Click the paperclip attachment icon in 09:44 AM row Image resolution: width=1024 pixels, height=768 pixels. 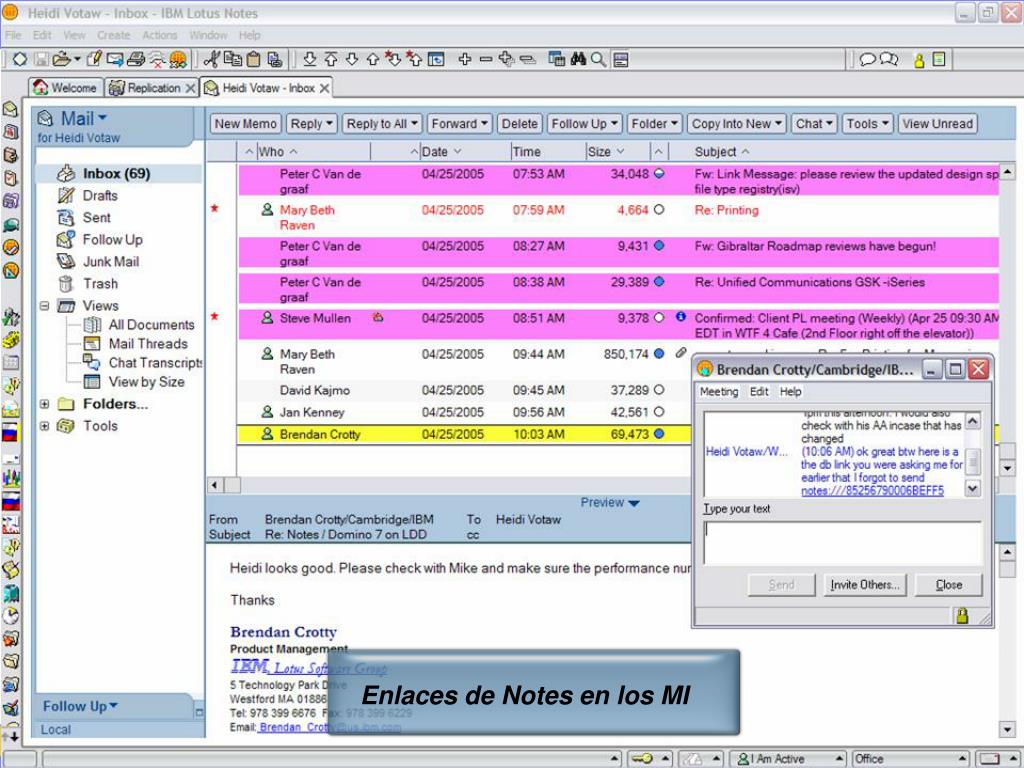click(681, 353)
